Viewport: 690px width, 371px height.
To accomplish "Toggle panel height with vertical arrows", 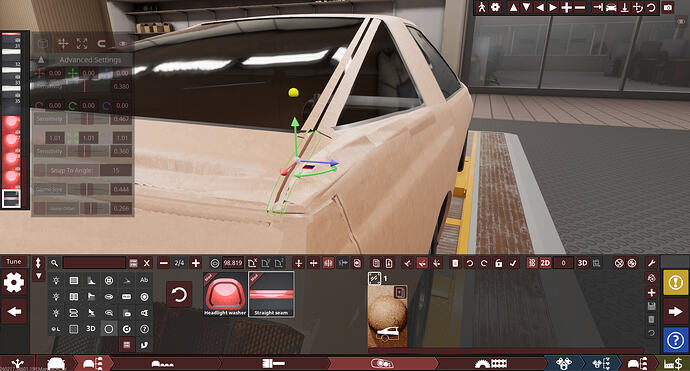I will pos(38,263).
